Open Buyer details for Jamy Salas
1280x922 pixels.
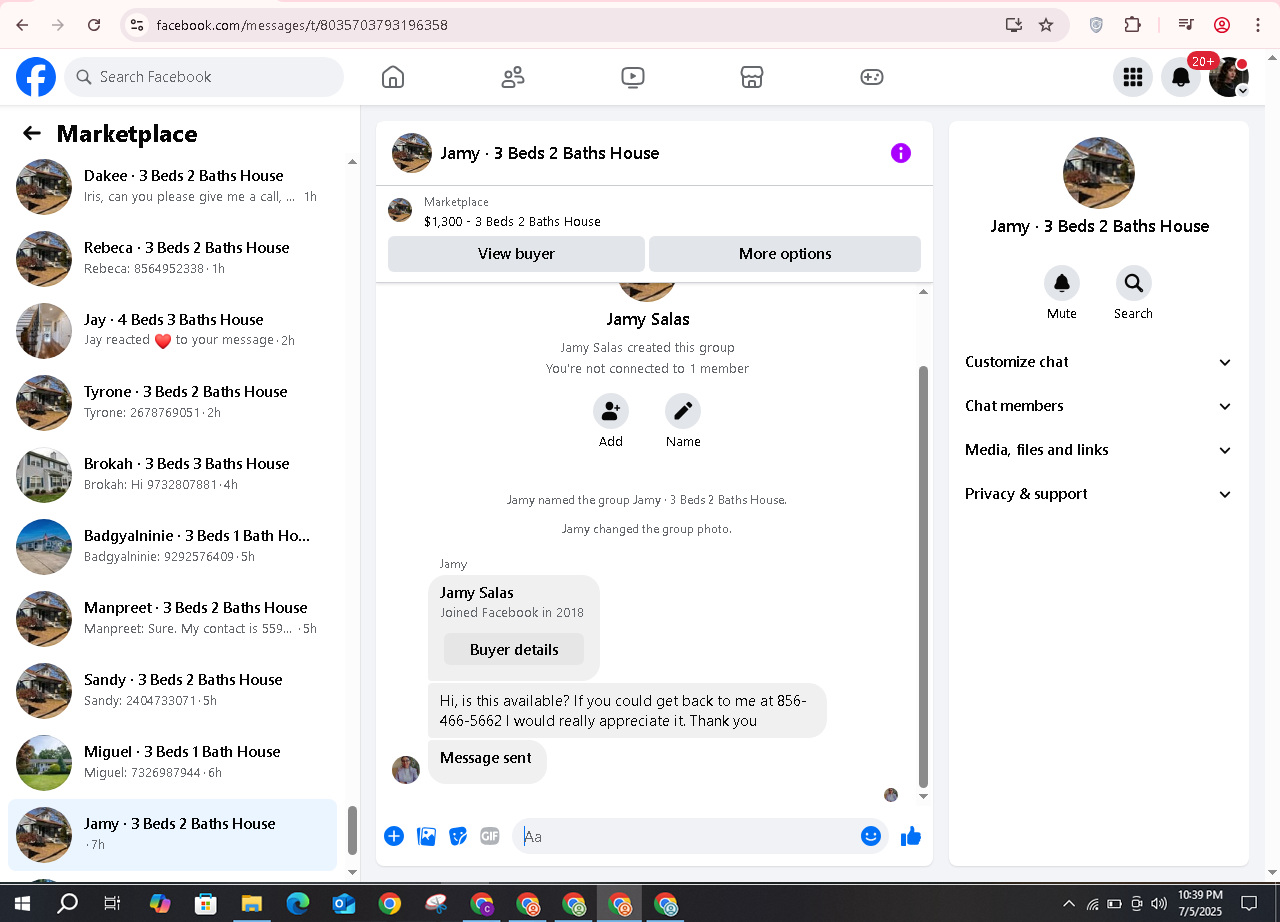pyautogui.click(x=514, y=650)
